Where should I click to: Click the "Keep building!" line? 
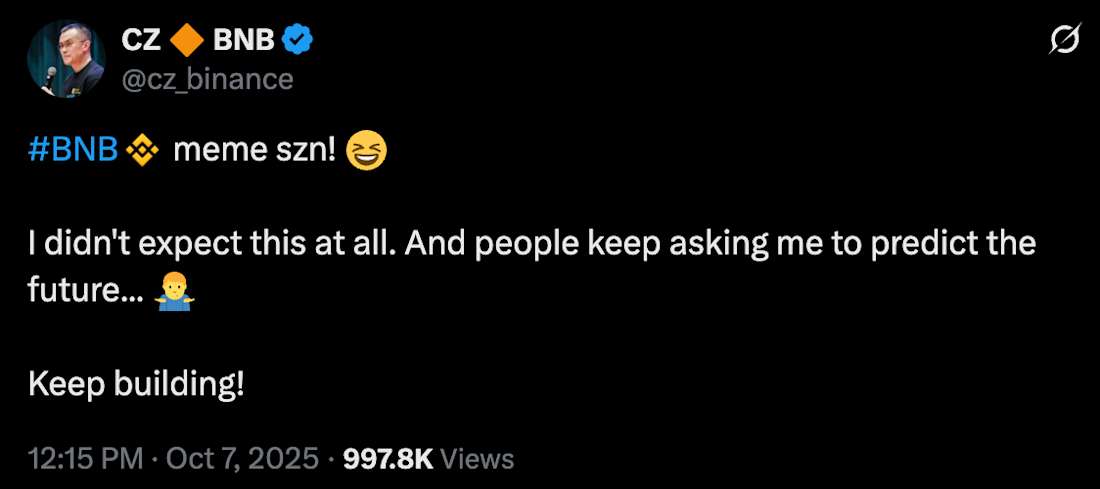tap(135, 385)
